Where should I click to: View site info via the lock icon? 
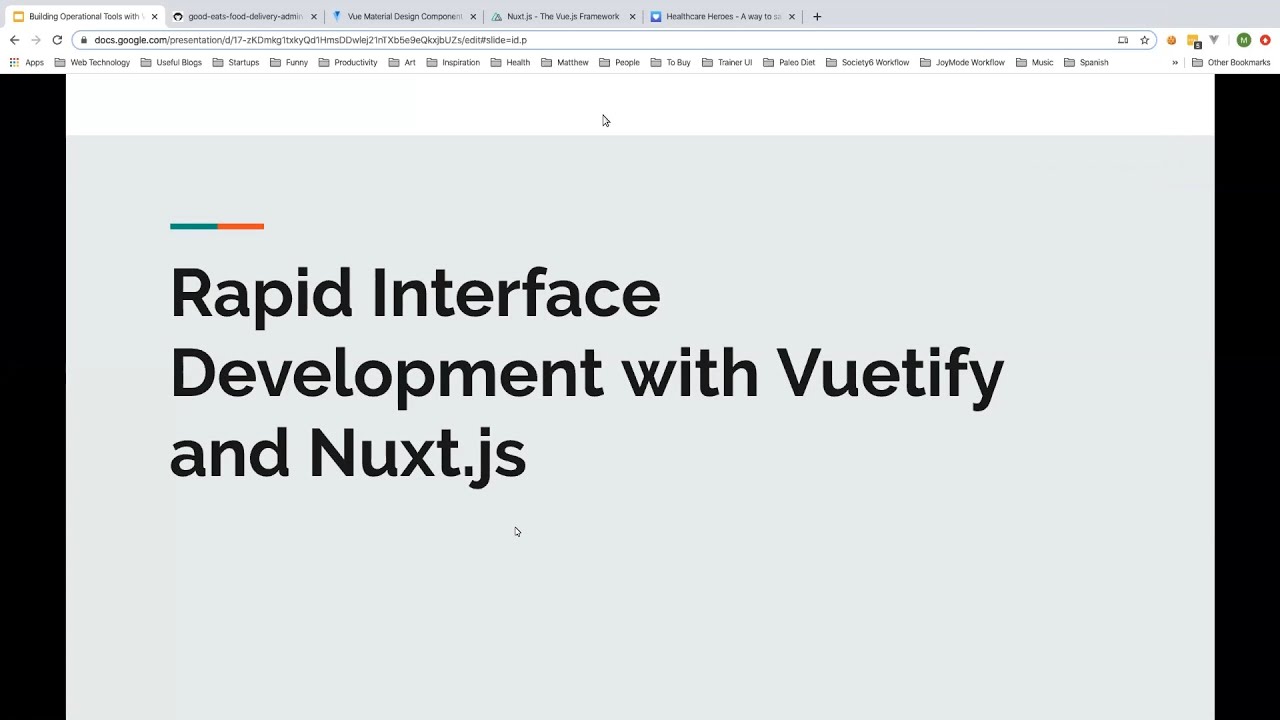[x=84, y=40]
